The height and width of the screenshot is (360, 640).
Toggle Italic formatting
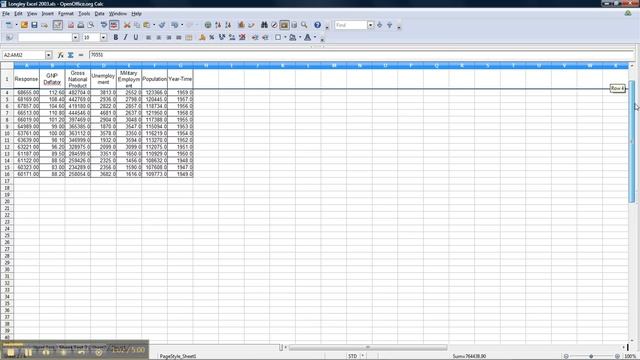click(x=125, y=37)
